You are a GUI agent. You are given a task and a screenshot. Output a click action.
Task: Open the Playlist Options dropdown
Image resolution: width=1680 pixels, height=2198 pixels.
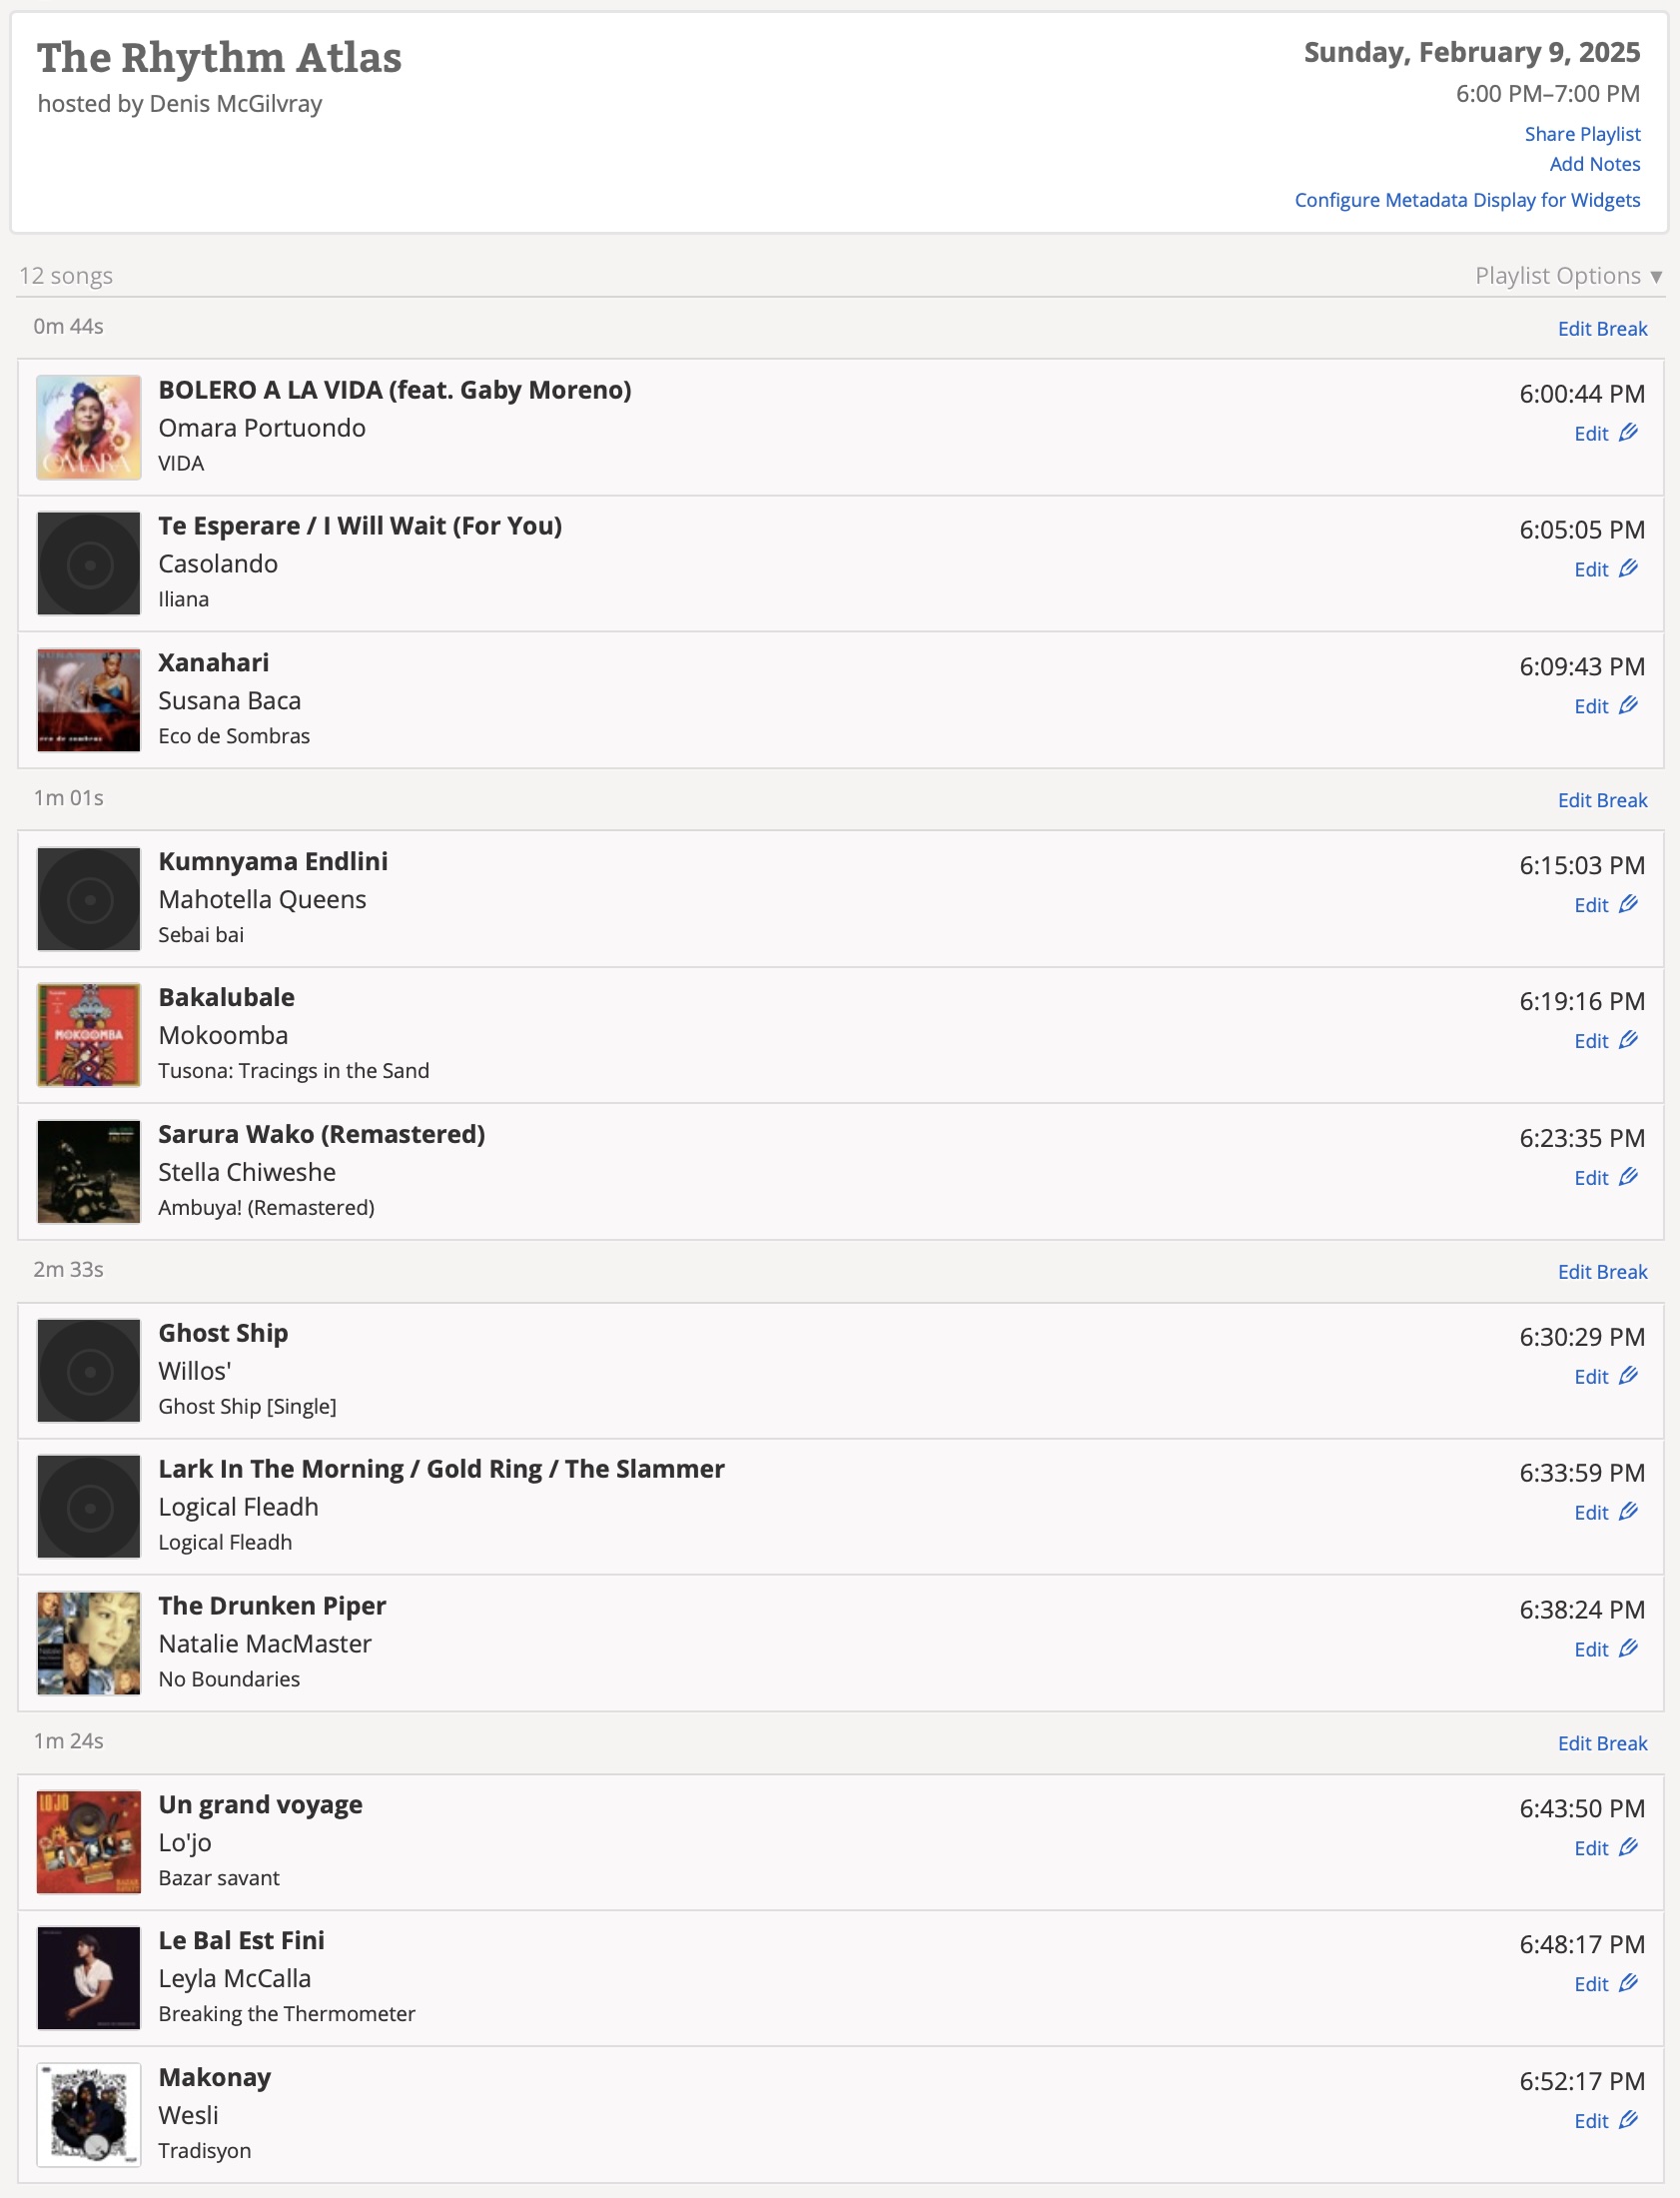pos(1567,275)
